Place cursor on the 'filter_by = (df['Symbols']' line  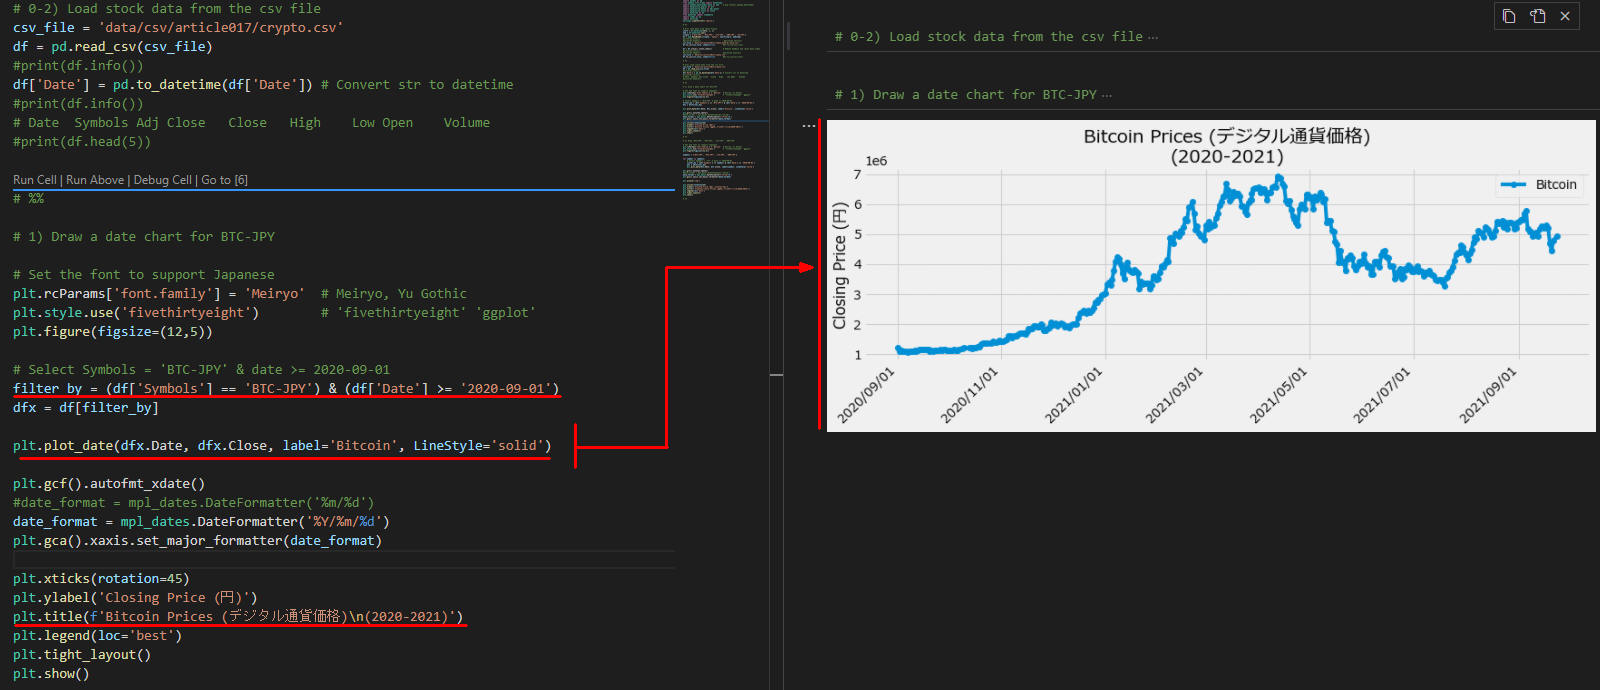click(286, 389)
